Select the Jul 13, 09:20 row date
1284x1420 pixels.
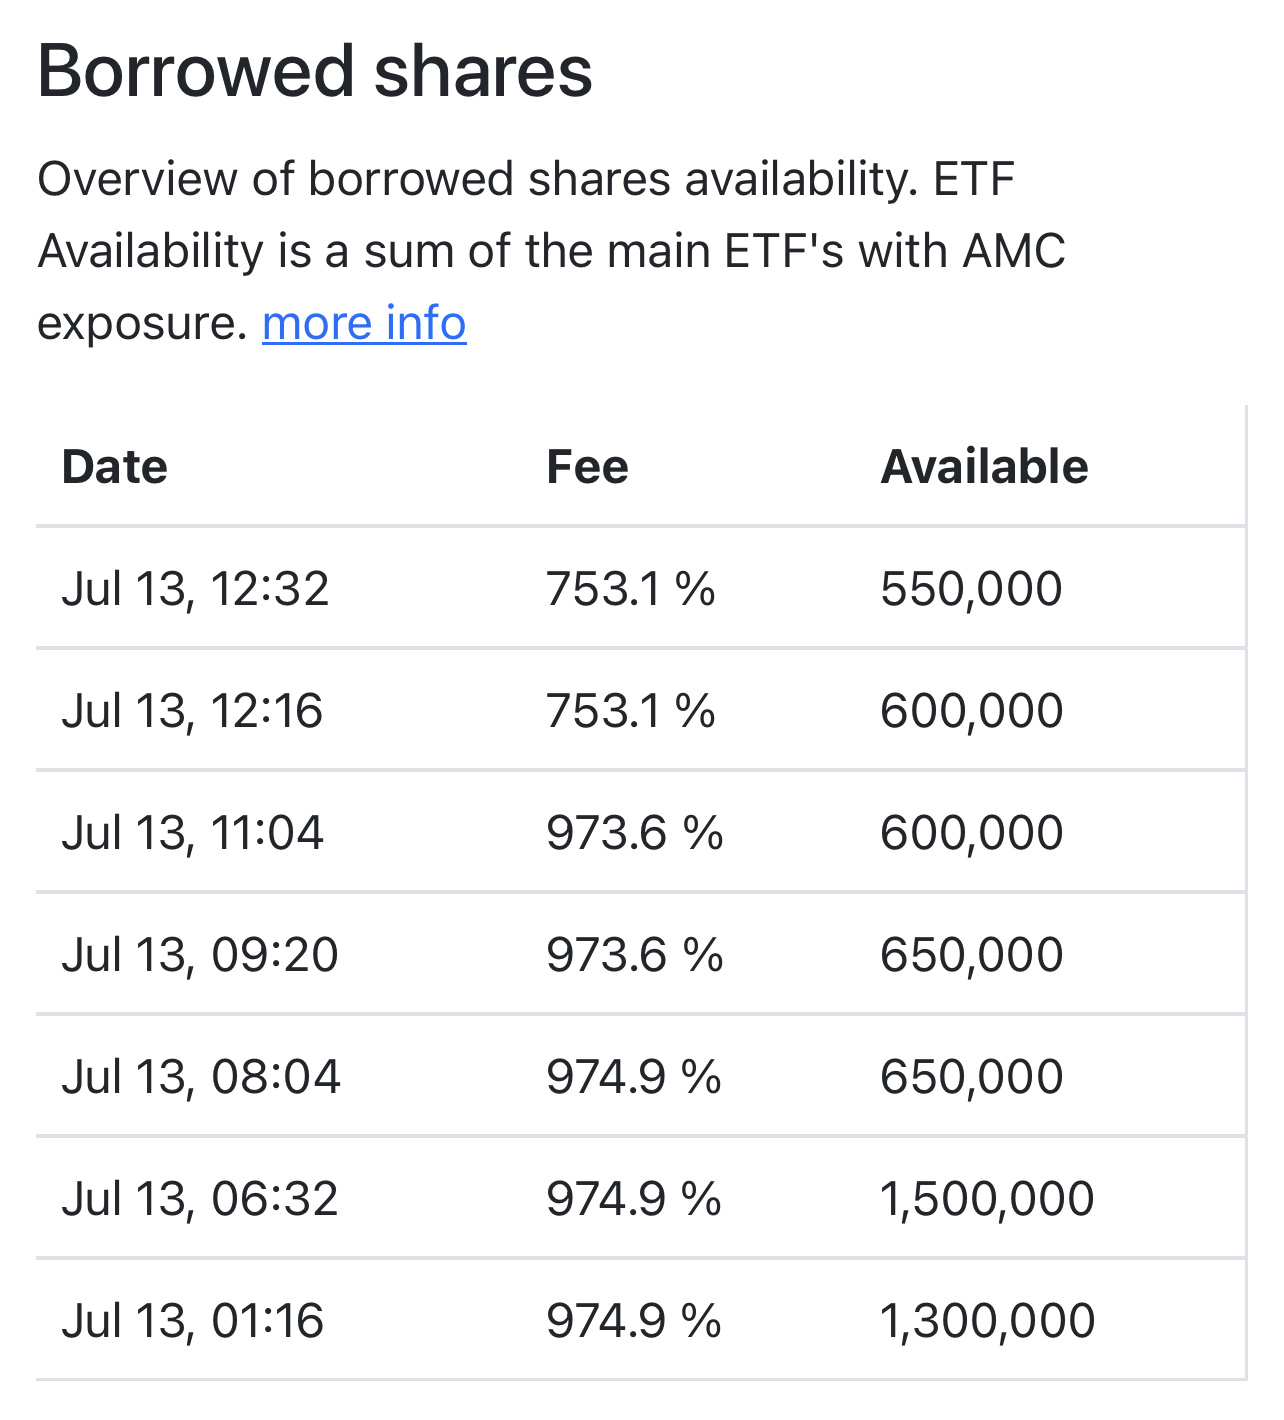(200, 954)
